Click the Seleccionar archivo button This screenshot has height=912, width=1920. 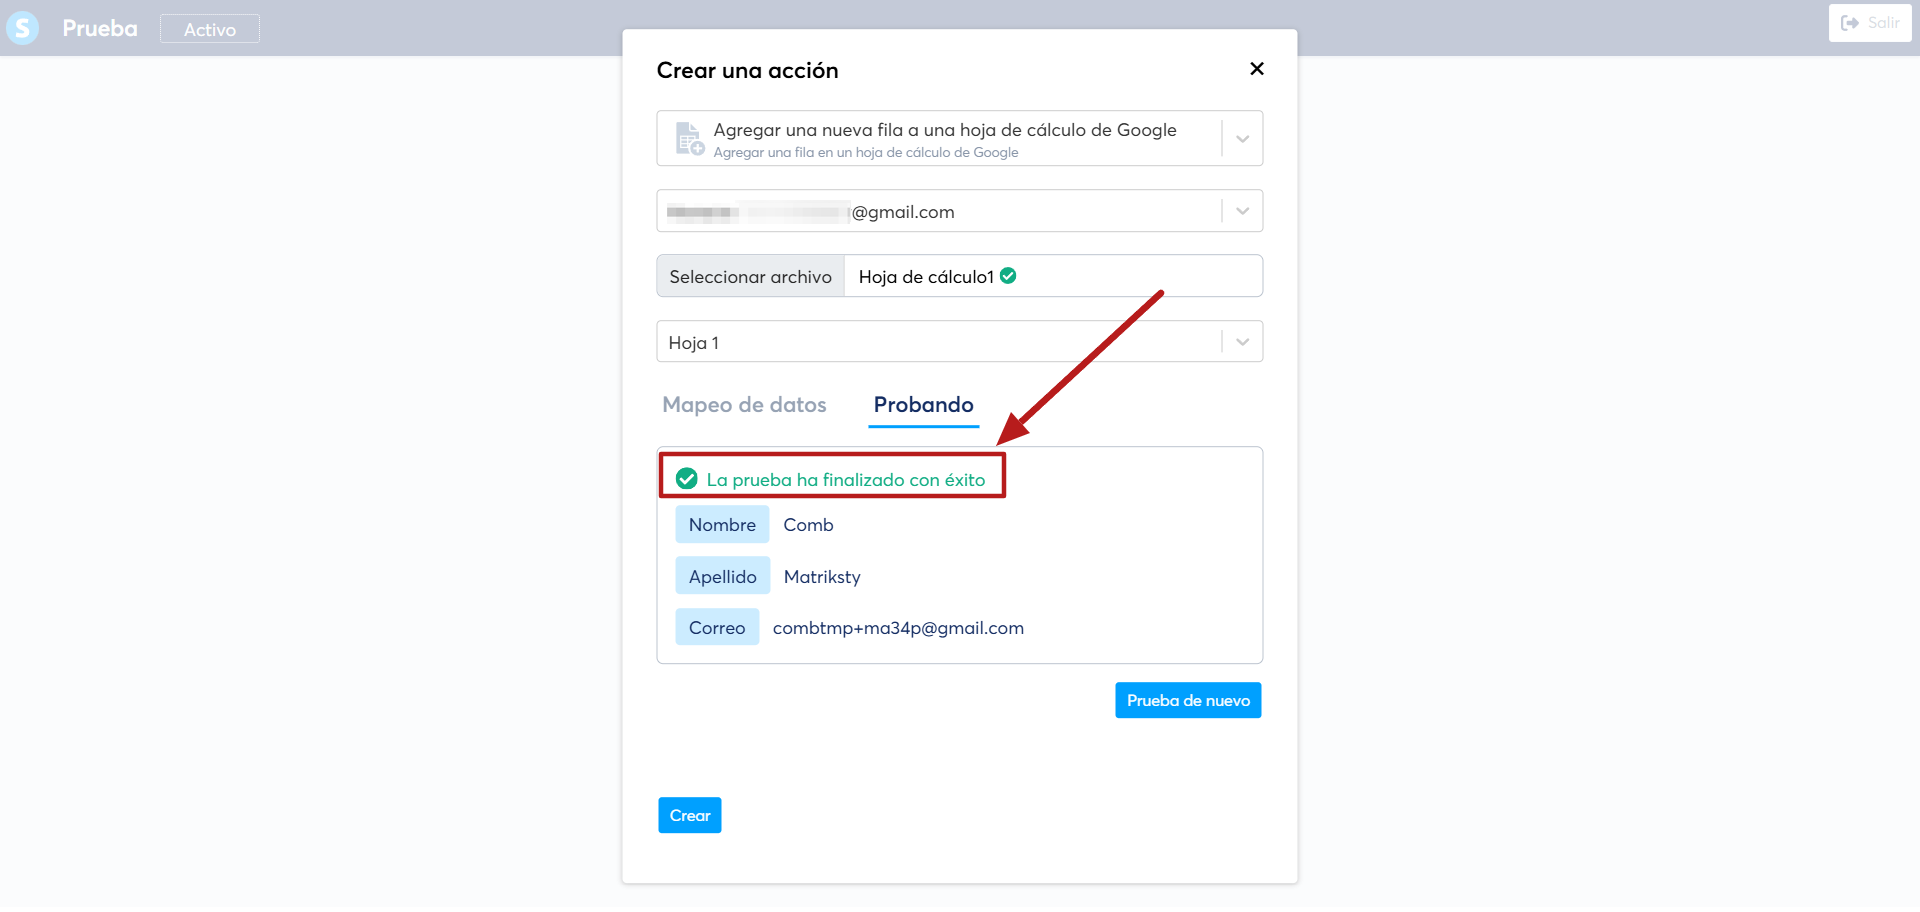coord(751,276)
